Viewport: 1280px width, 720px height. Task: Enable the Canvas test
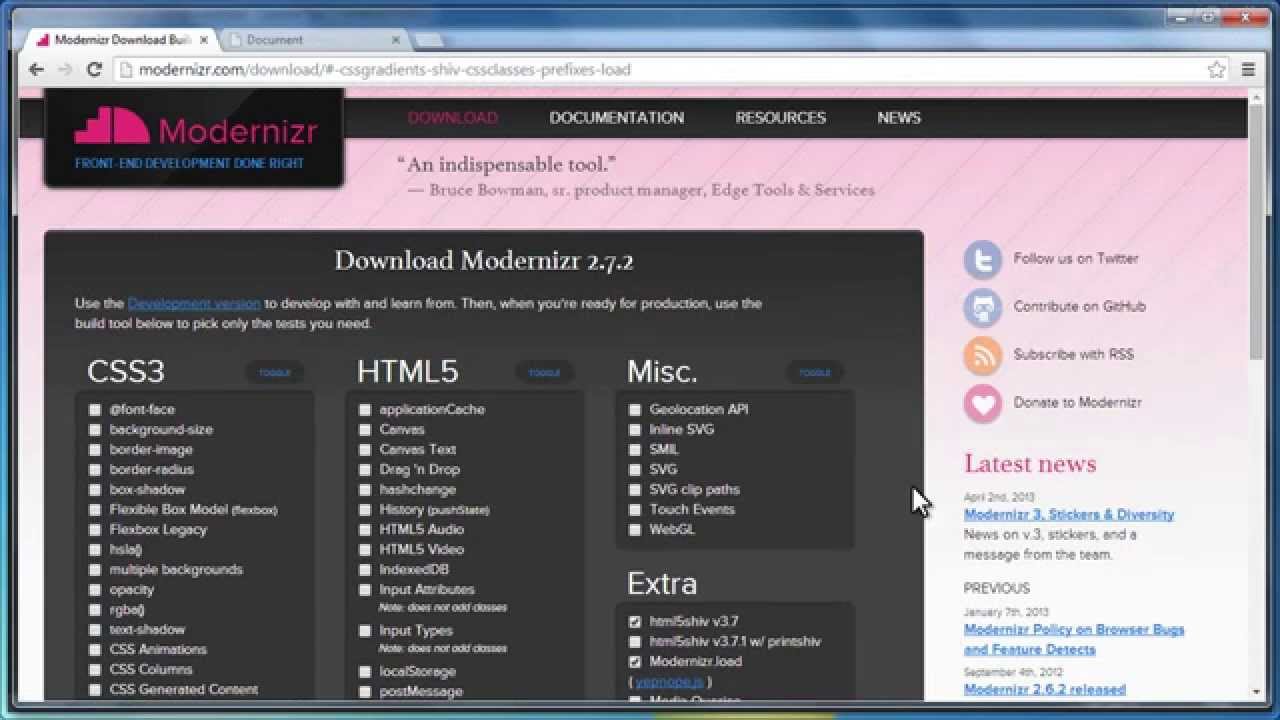pos(365,430)
